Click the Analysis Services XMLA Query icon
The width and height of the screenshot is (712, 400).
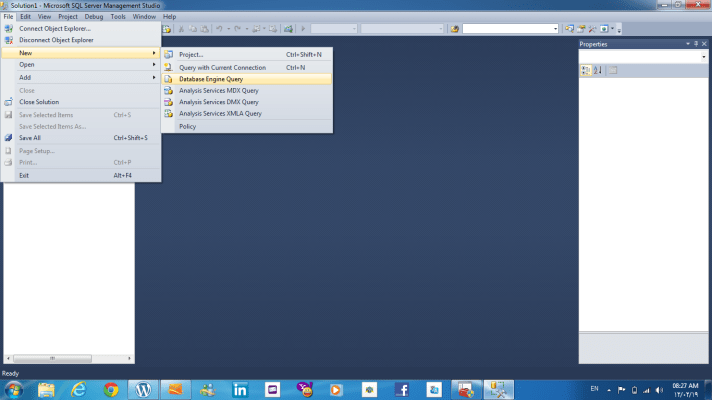tap(168, 114)
